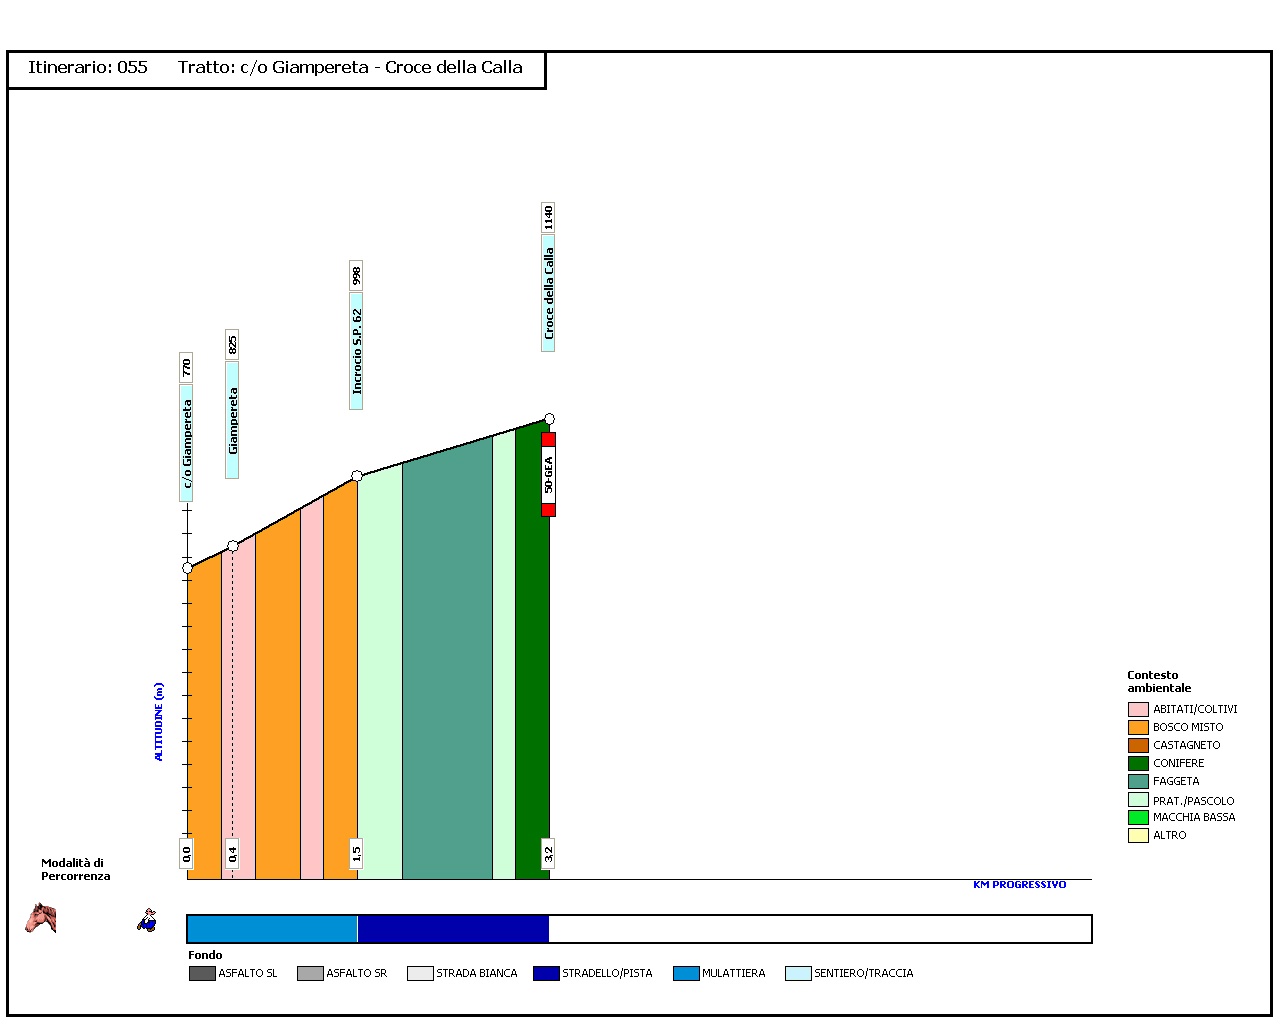Click the STRADELLO/PISTA dark blue legend swatch
Screen dimensions: 1280x1024
click(546, 973)
